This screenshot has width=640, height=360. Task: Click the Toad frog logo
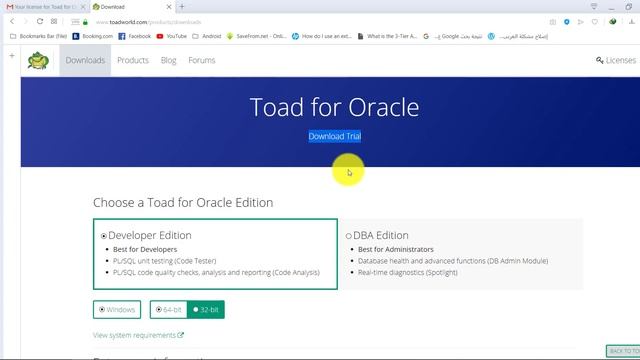coord(38,60)
